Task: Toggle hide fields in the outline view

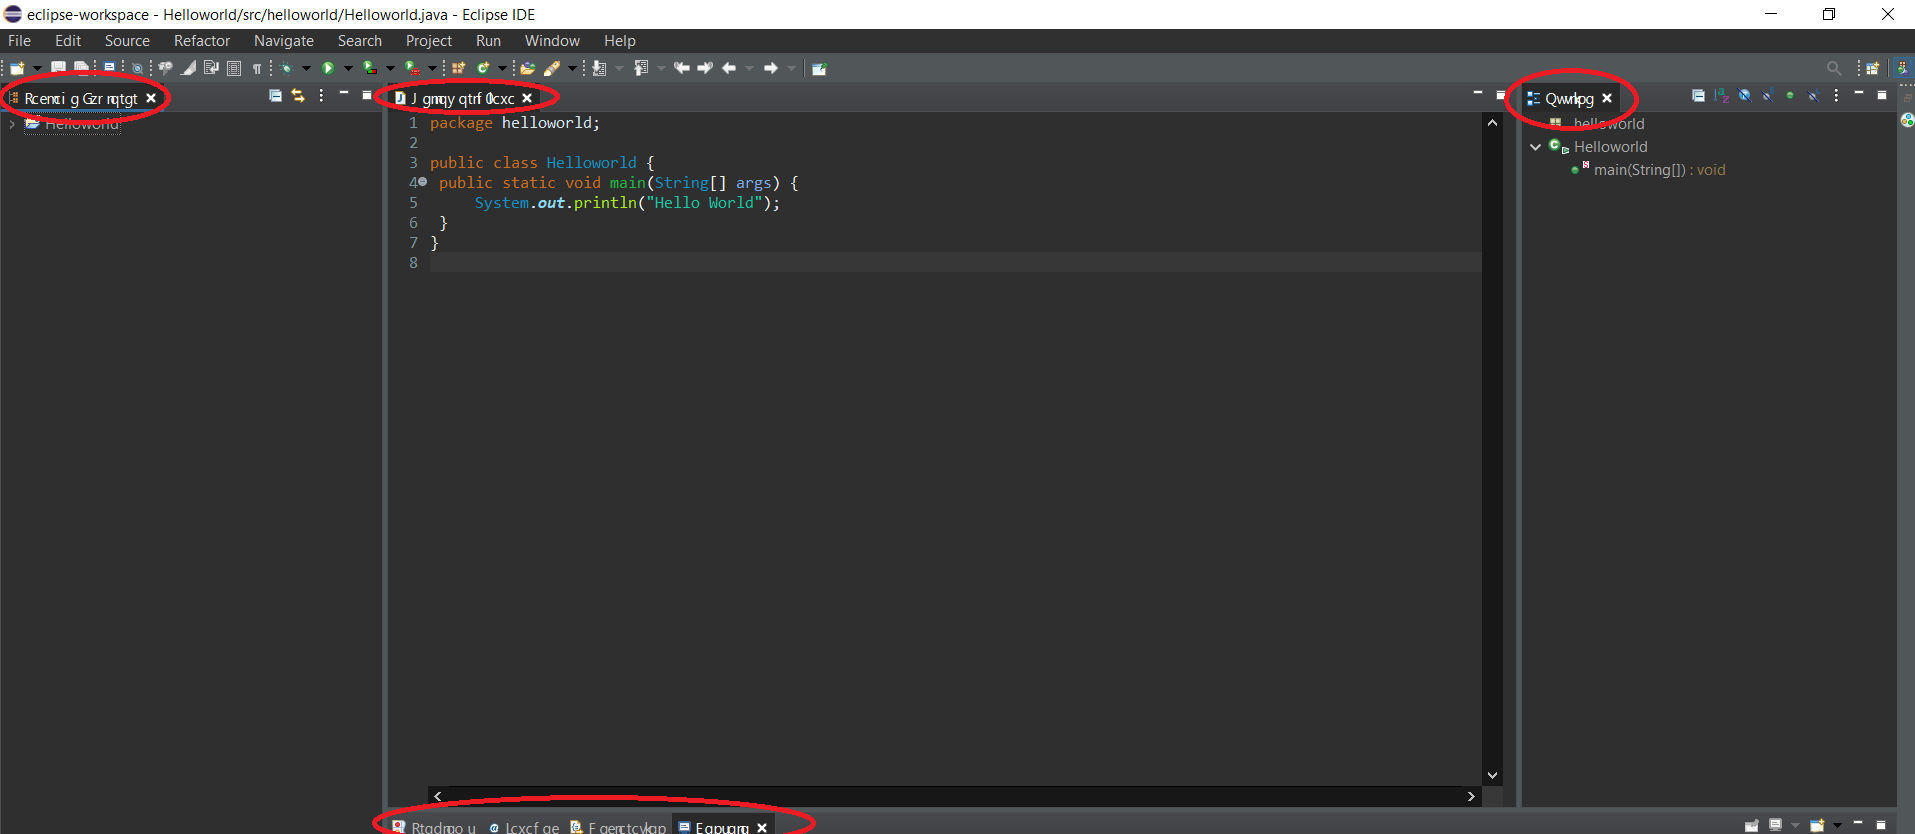Action: pyautogui.click(x=1744, y=96)
